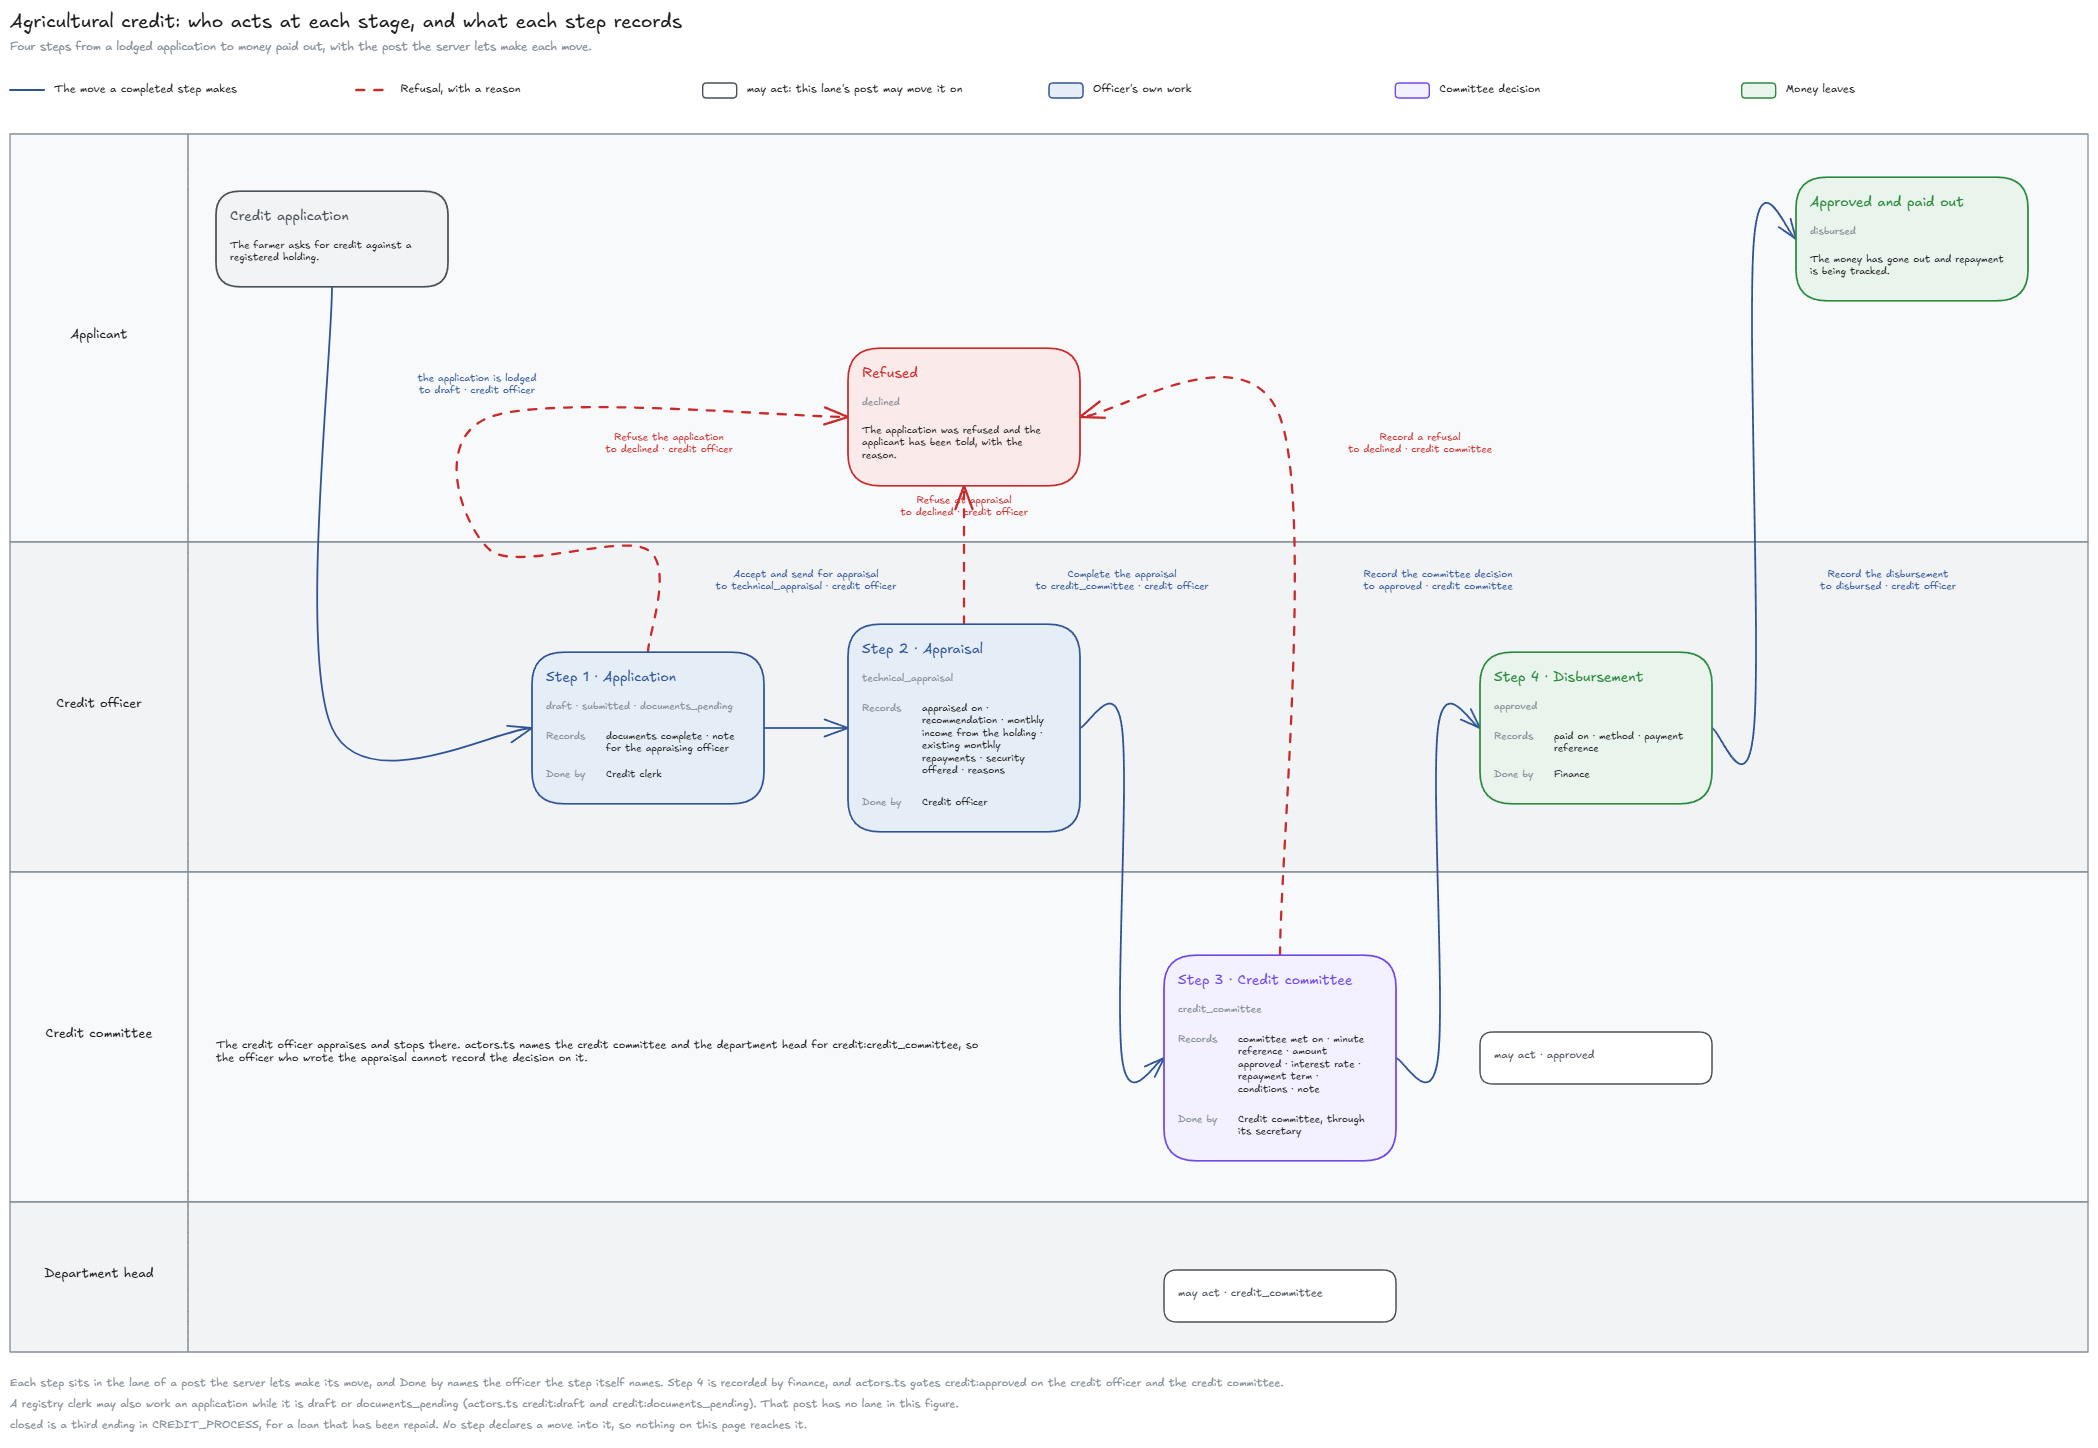Click the red dashed Refusal legend line

pos(370,90)
